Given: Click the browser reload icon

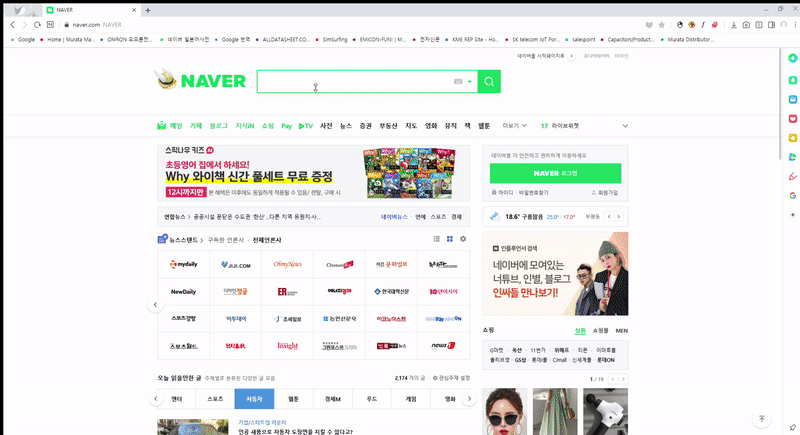Looking at the screenshot, I should coord(37,24).
